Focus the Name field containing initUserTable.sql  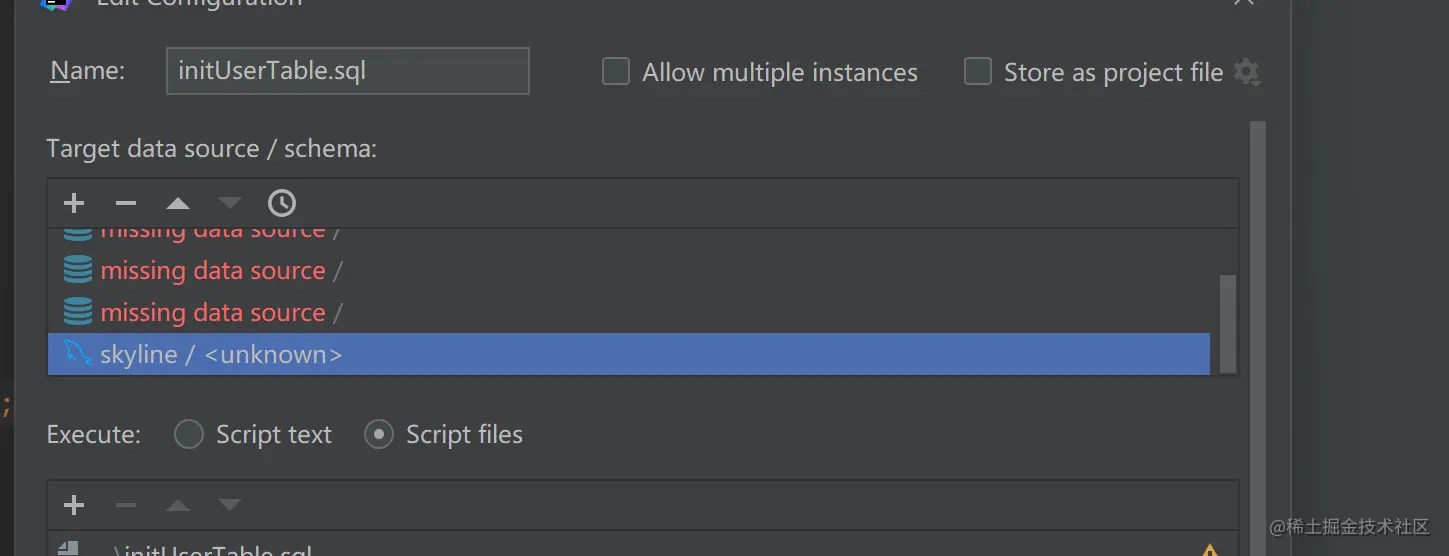pos(347,72)
